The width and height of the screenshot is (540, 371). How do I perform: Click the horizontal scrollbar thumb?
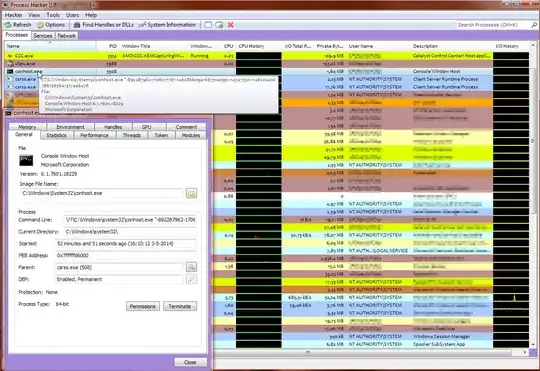[x=308, y=352]
